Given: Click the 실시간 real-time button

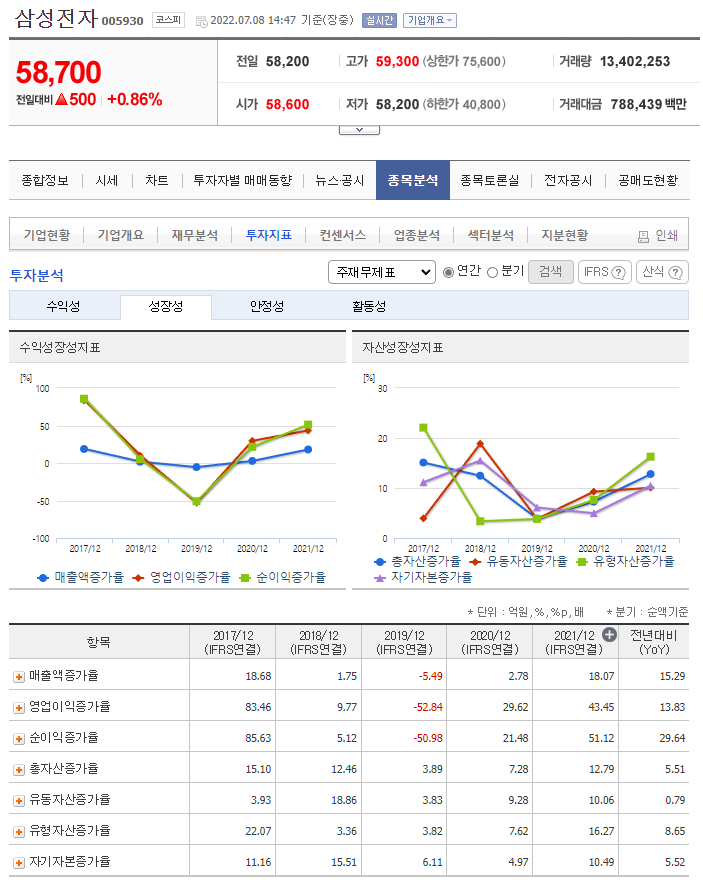Looking at the screenshot, I should click(379, 20).
